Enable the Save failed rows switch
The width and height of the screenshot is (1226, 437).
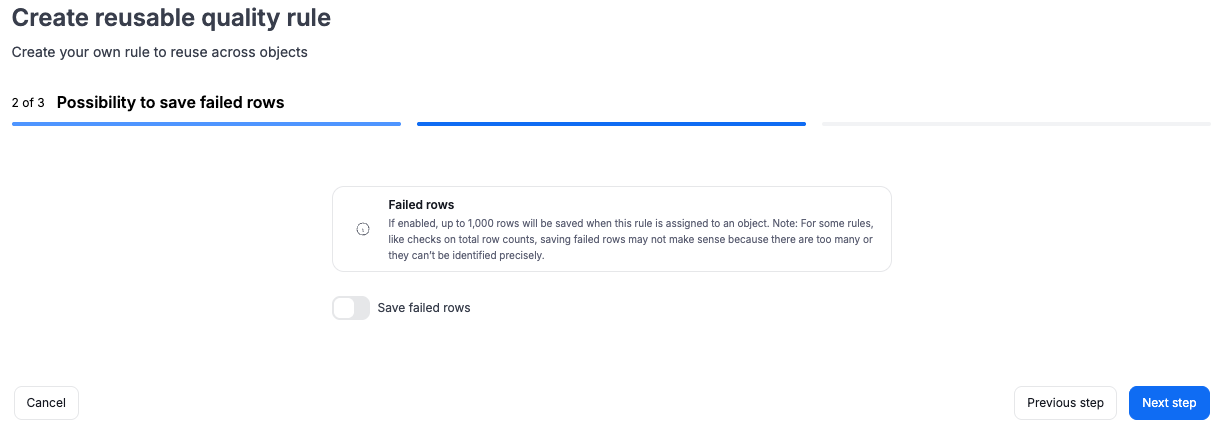[351, 308]
